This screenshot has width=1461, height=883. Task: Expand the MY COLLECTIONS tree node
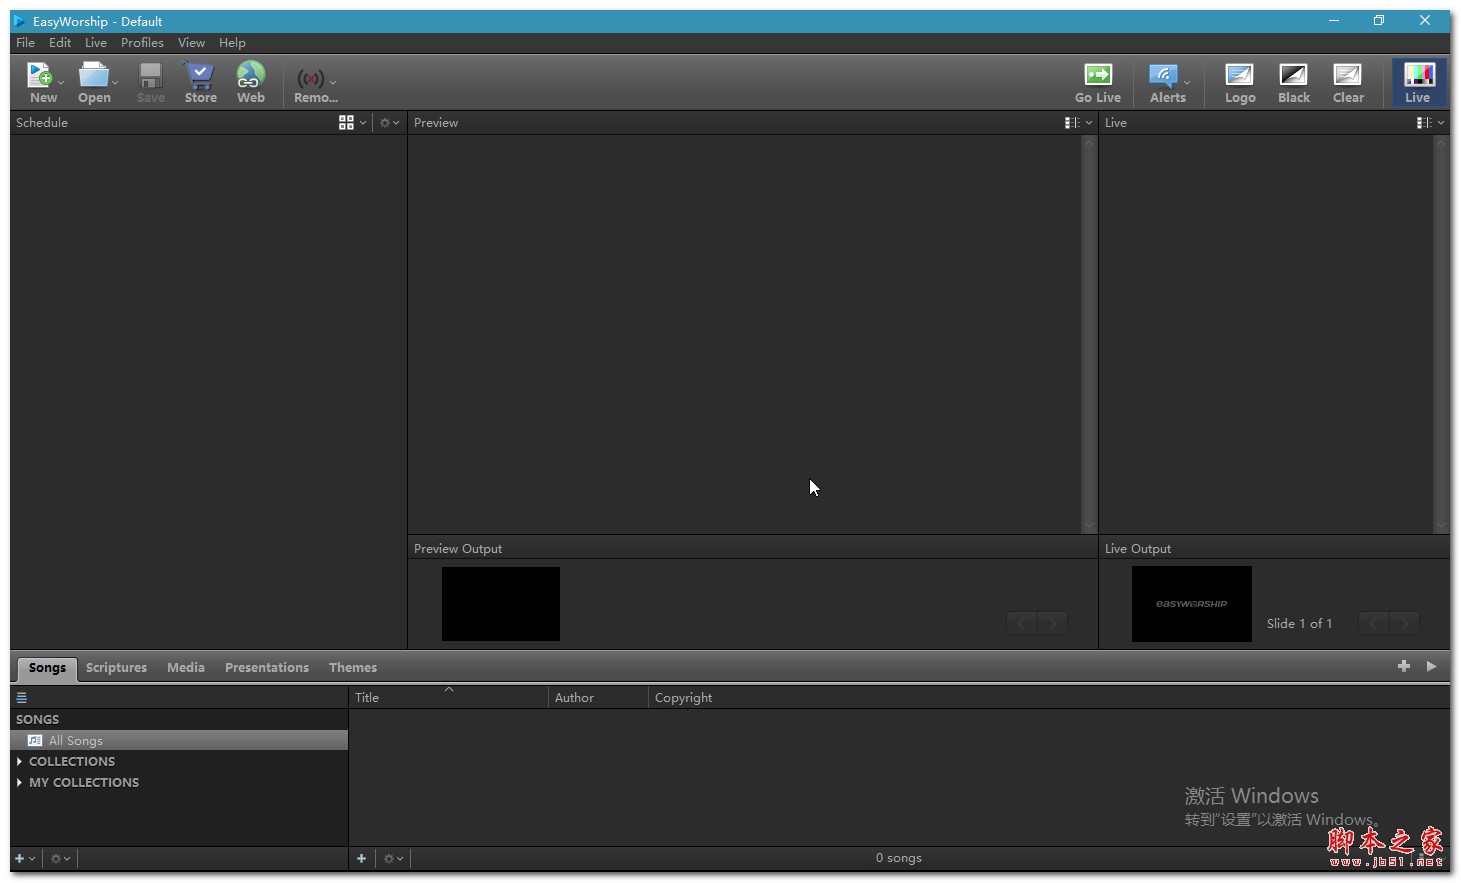[20, 783]
